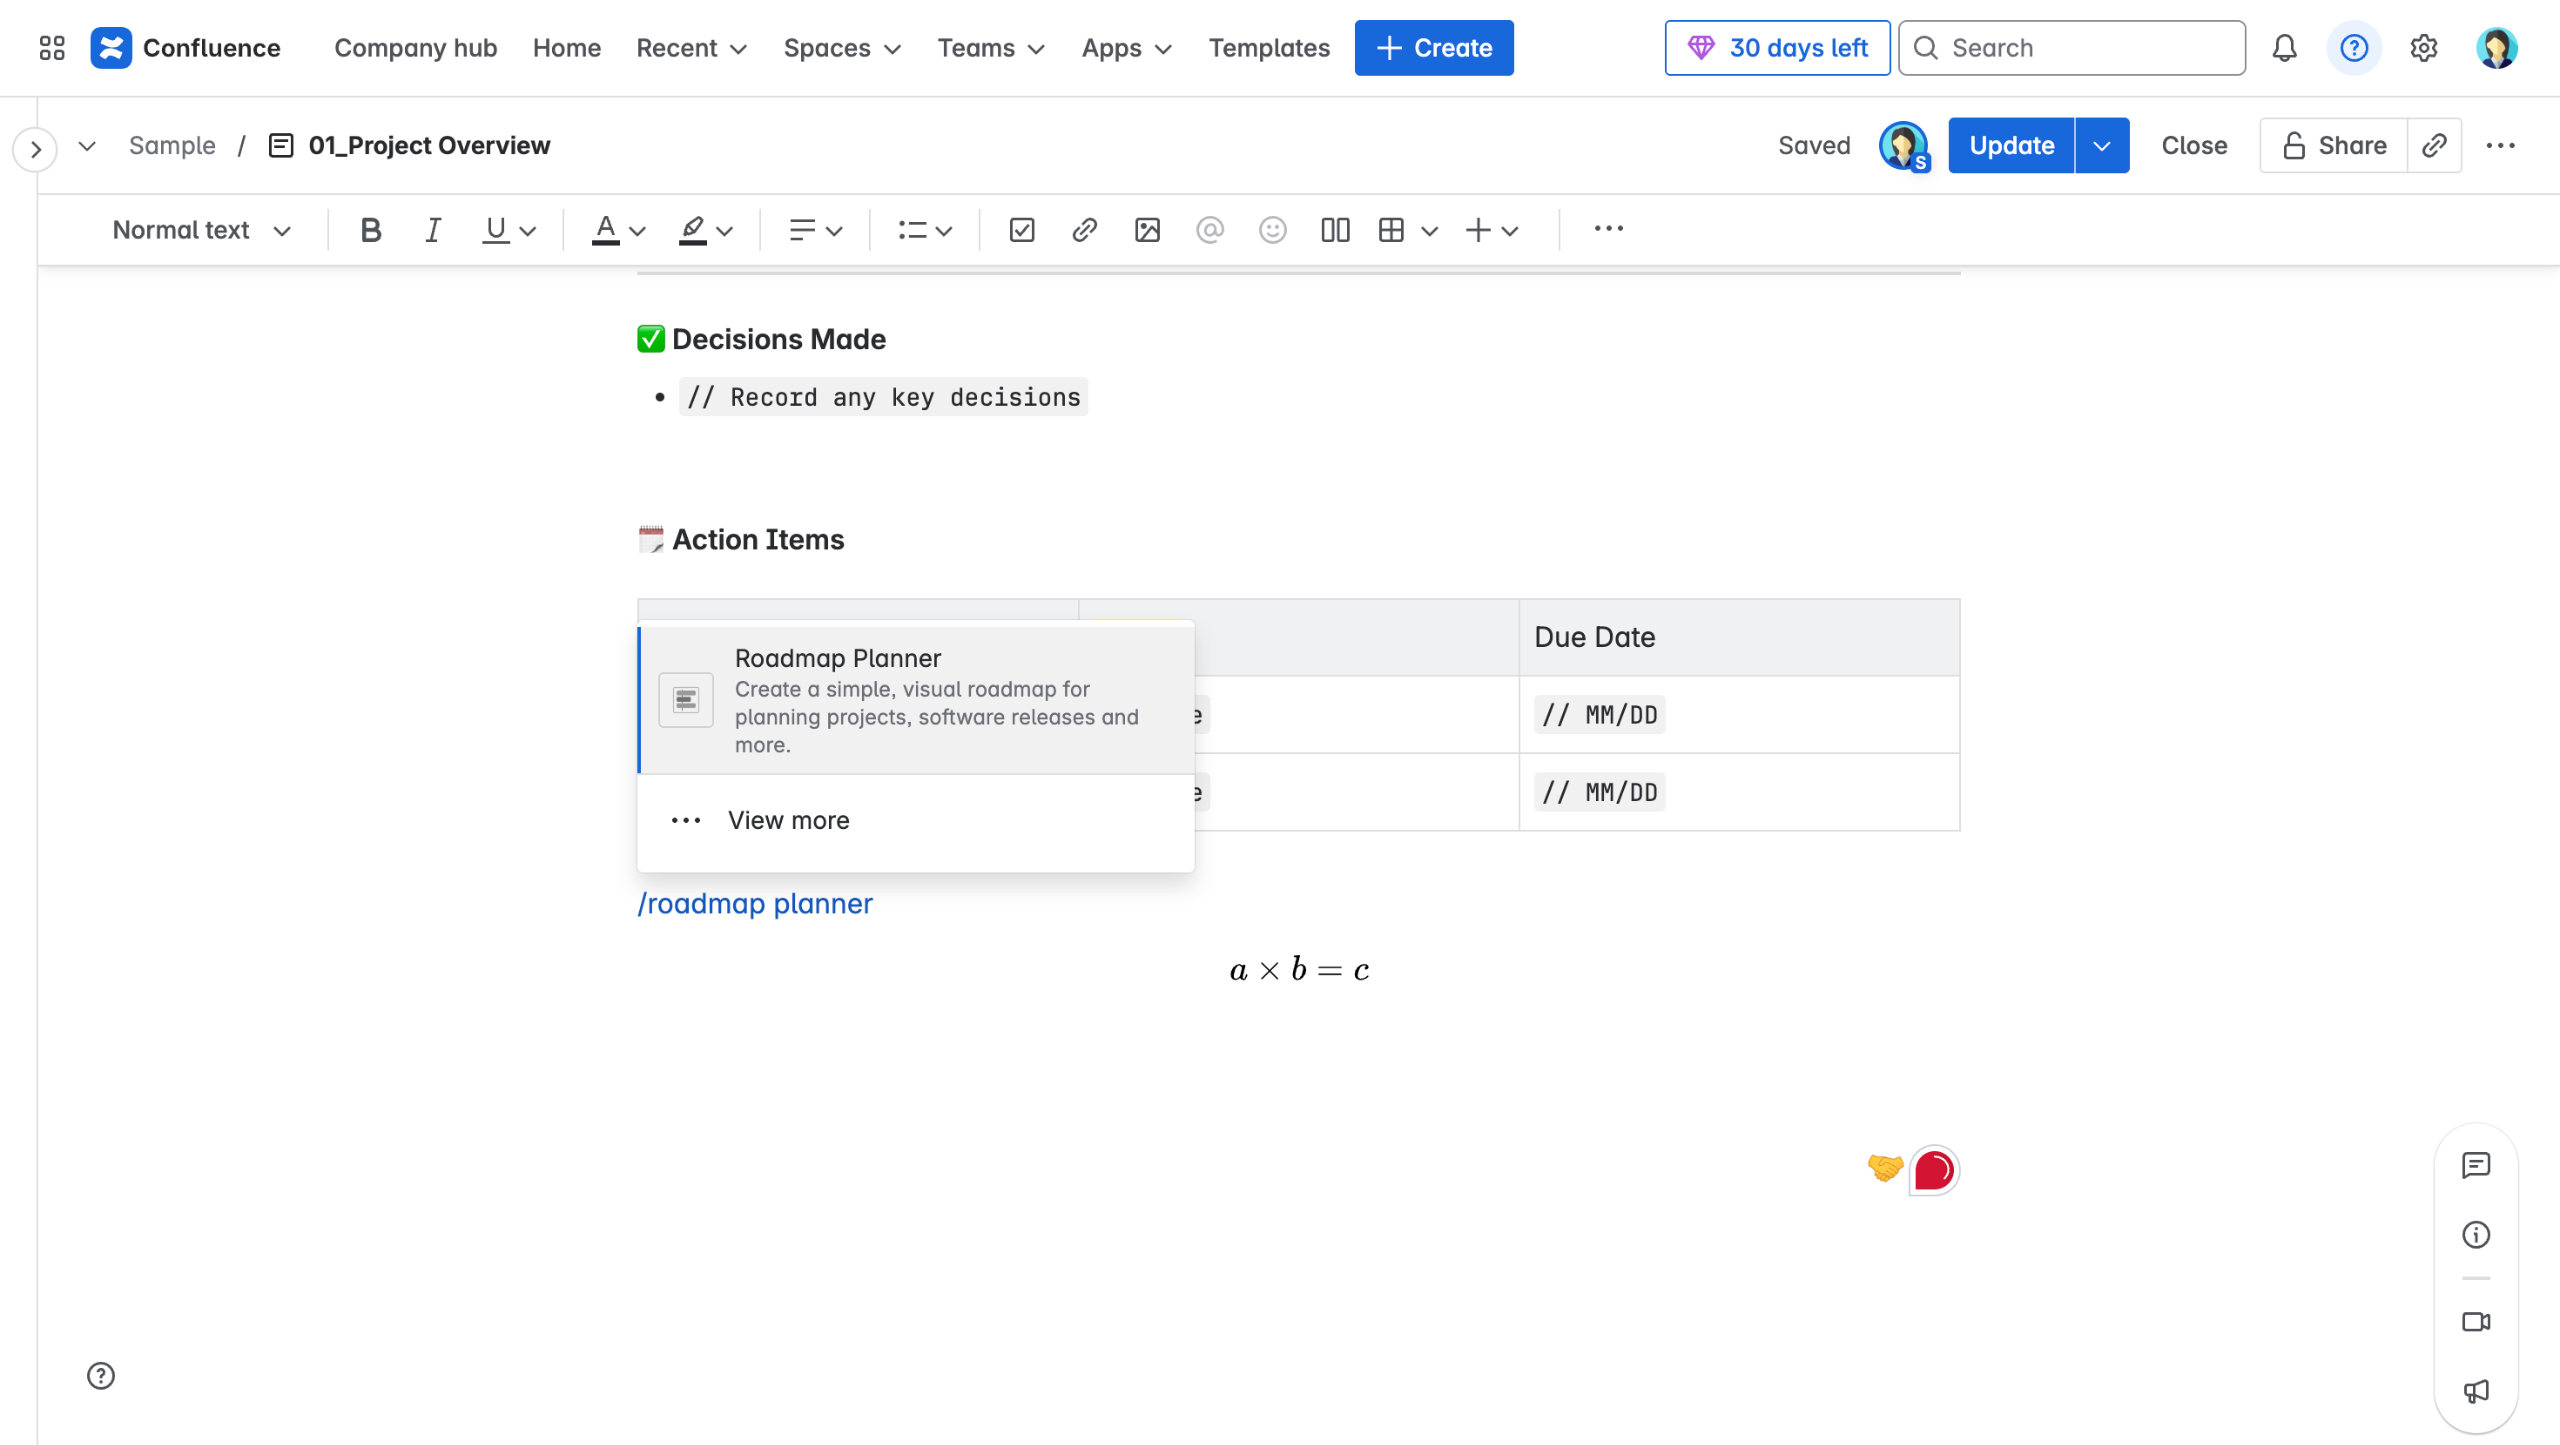The height and width of the screenshot is (1445, 2560).
Task: Open inline comments panel icon
Action: tap(2476, 1165)
